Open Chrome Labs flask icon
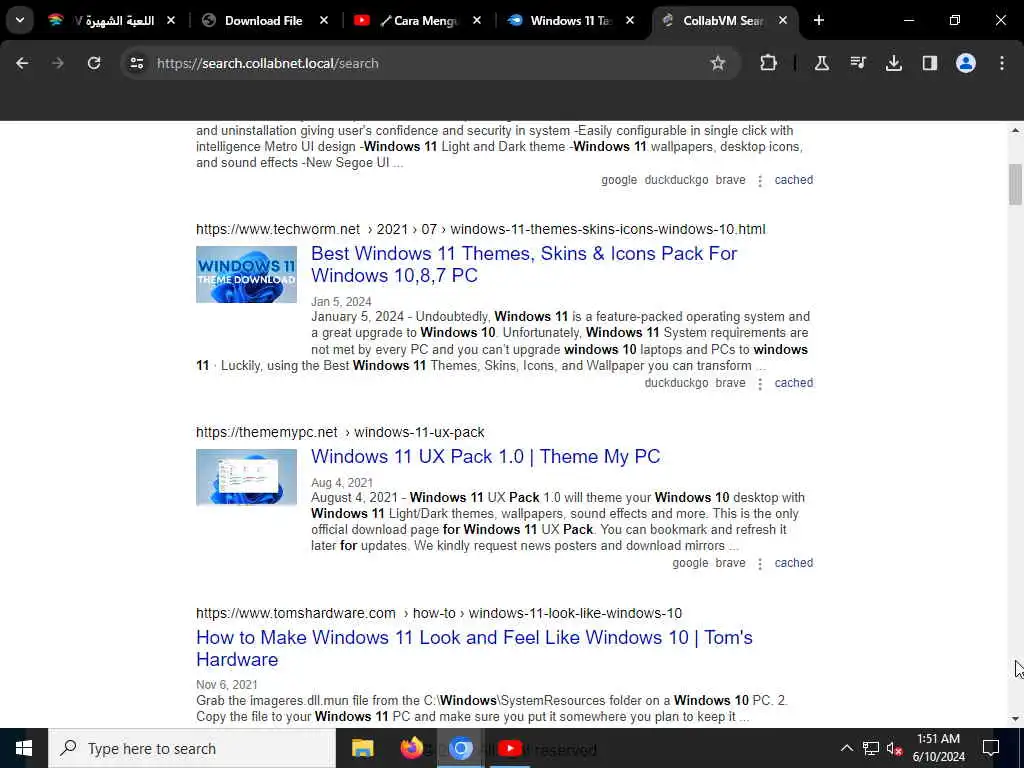1024x768 pixels. click(x=822, y=63)
